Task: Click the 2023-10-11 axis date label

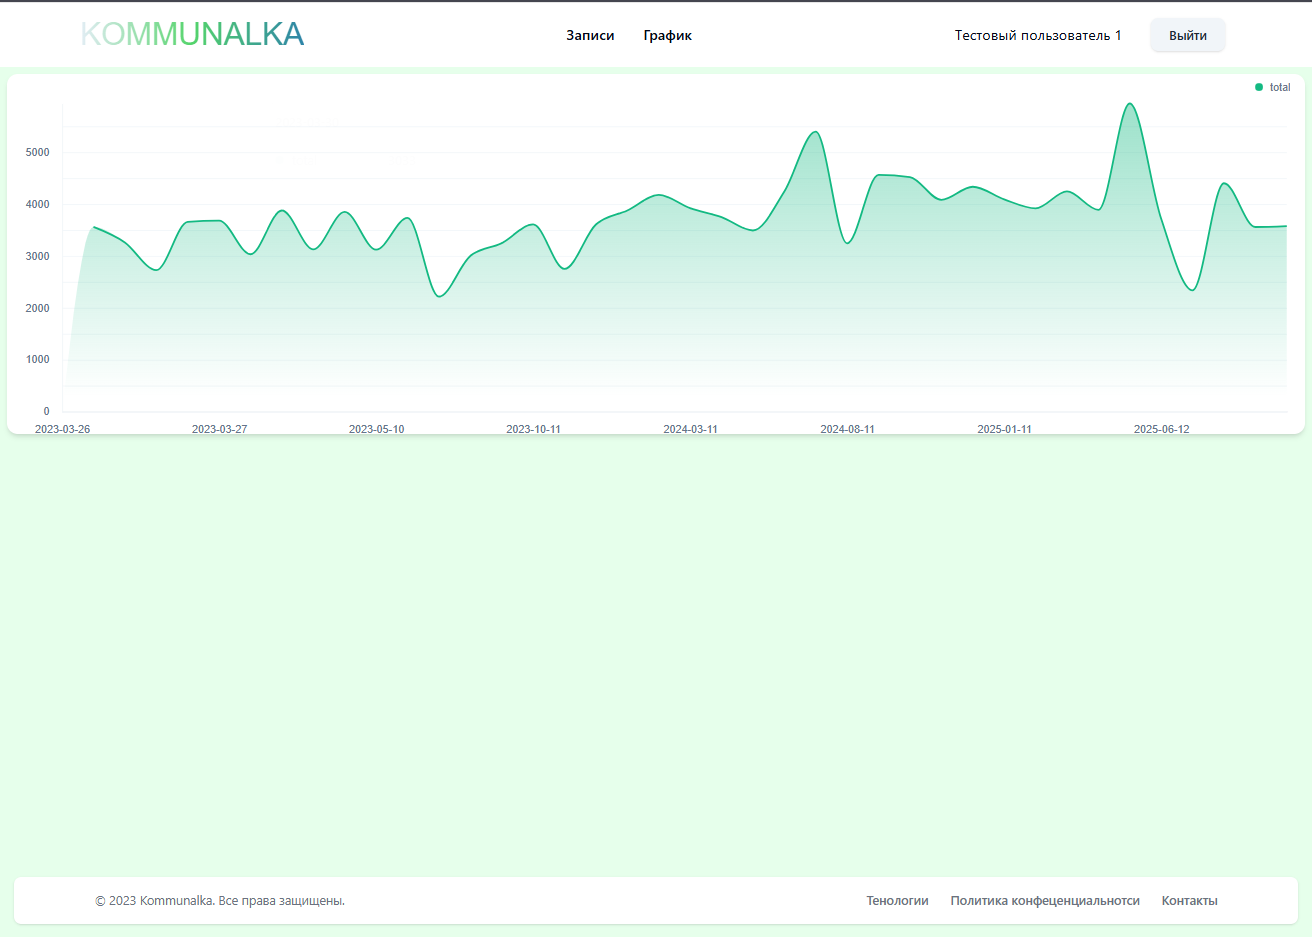Action: (533, 429)
